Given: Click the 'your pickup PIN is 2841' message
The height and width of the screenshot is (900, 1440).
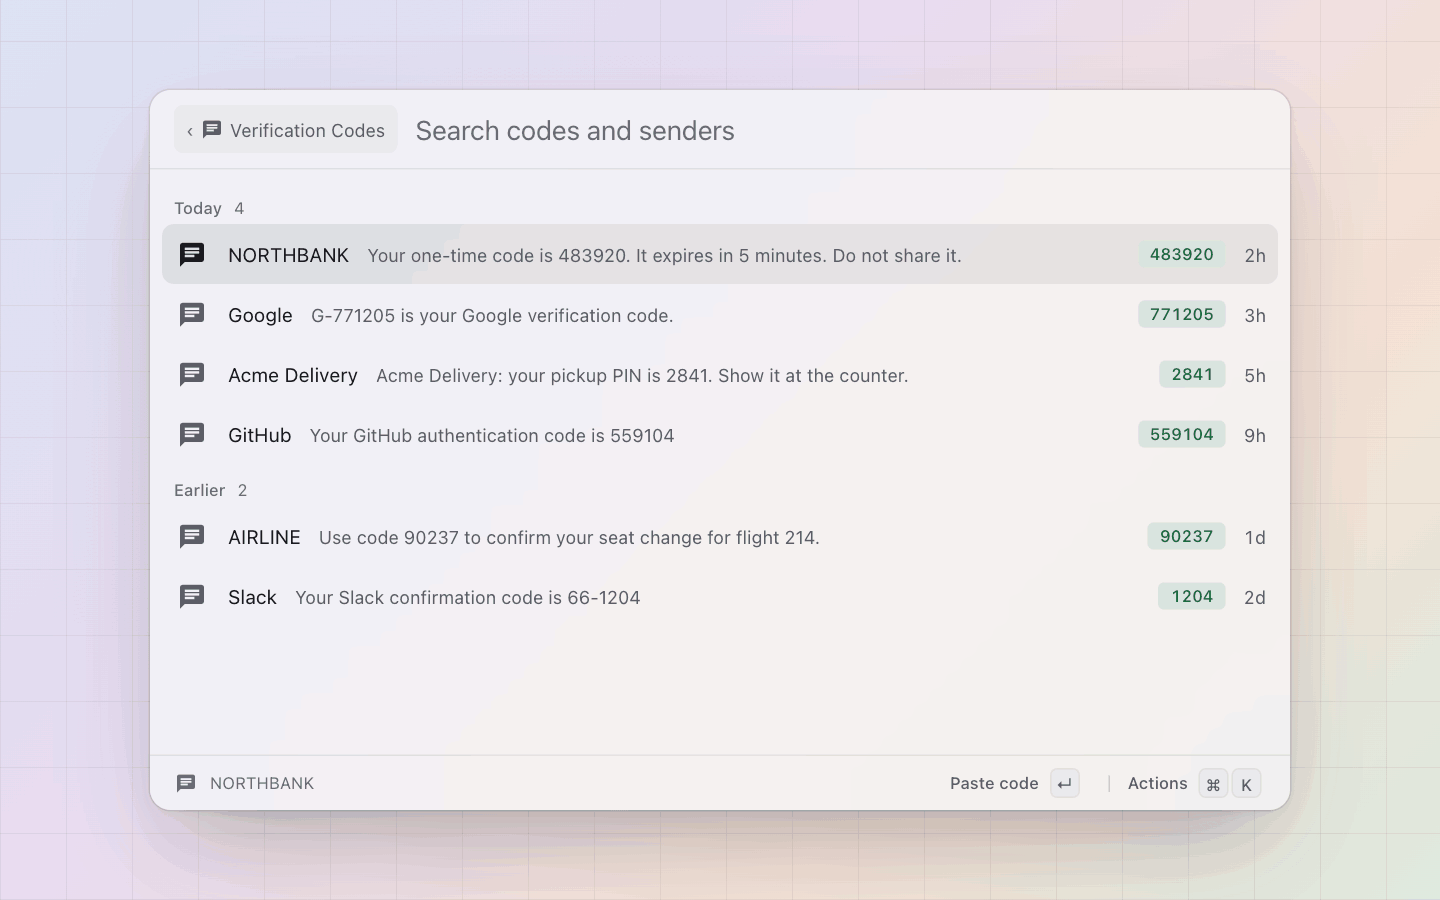Looking at the screenshot, I should pyautogui.click(x=642, y=375).
